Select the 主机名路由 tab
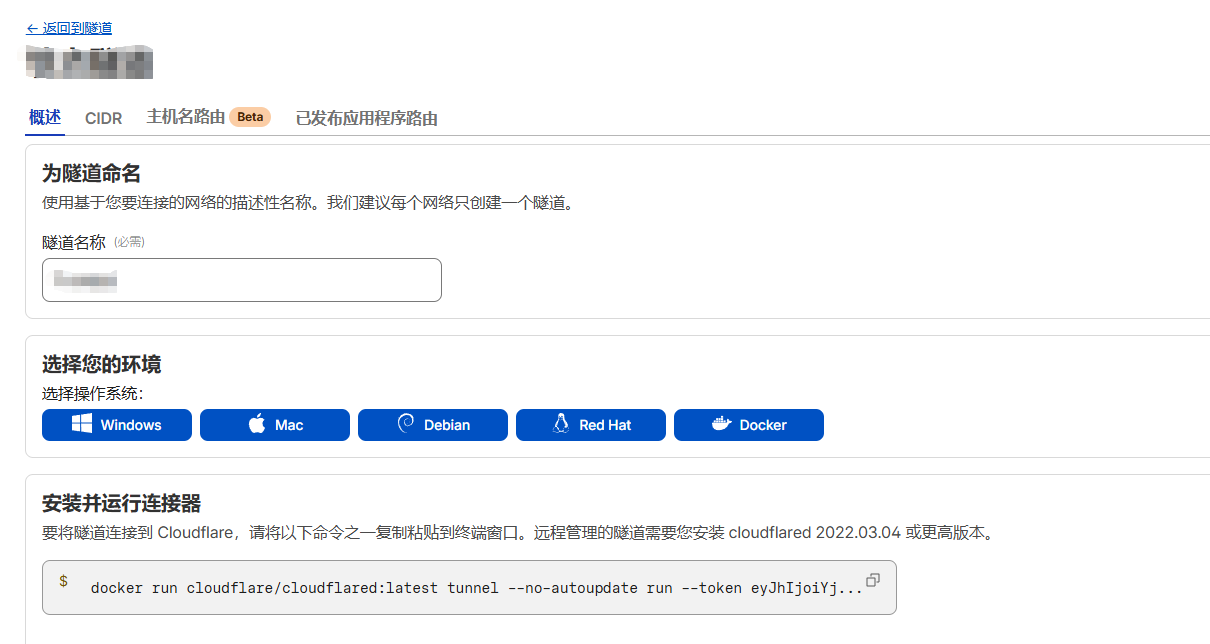Viewport: 1210px width, 644px height. 185,117
